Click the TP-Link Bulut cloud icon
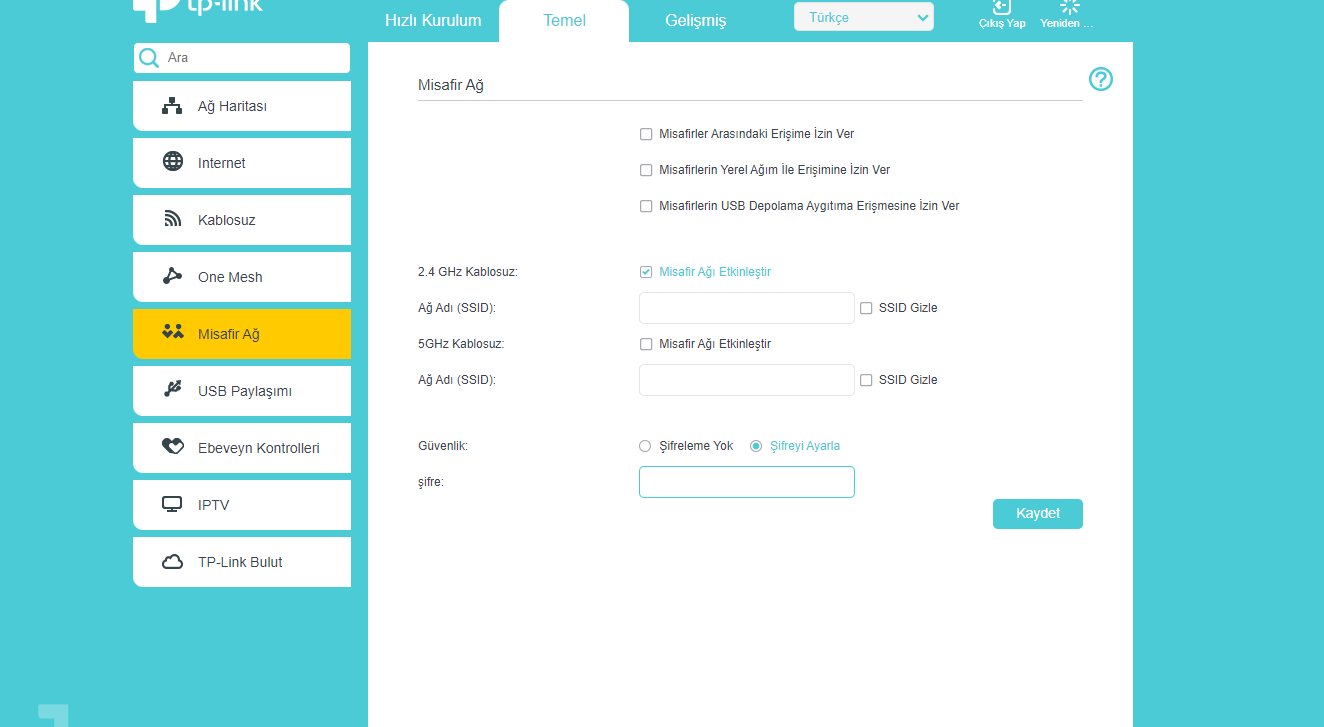The width and height of the screenshot is (1324, 727). click(173, 562)
